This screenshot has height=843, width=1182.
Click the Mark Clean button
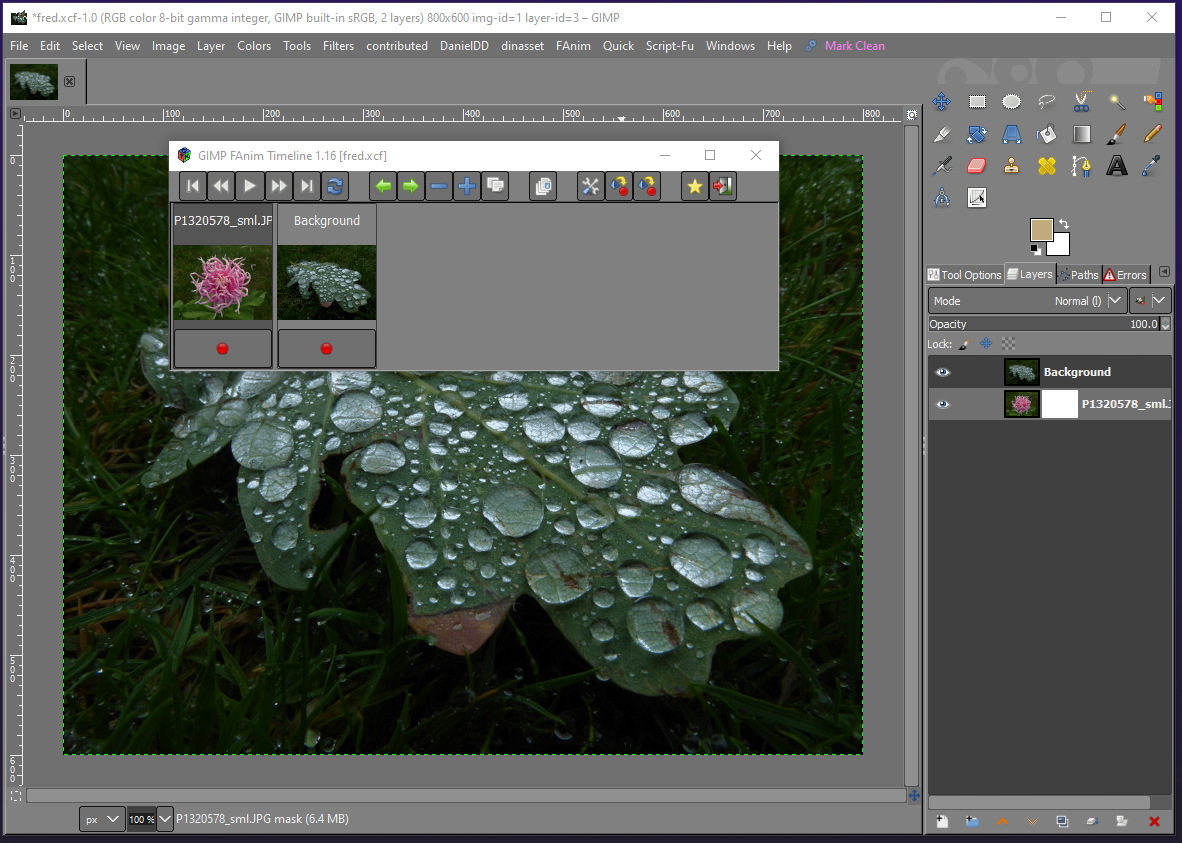tap(854, 46)
